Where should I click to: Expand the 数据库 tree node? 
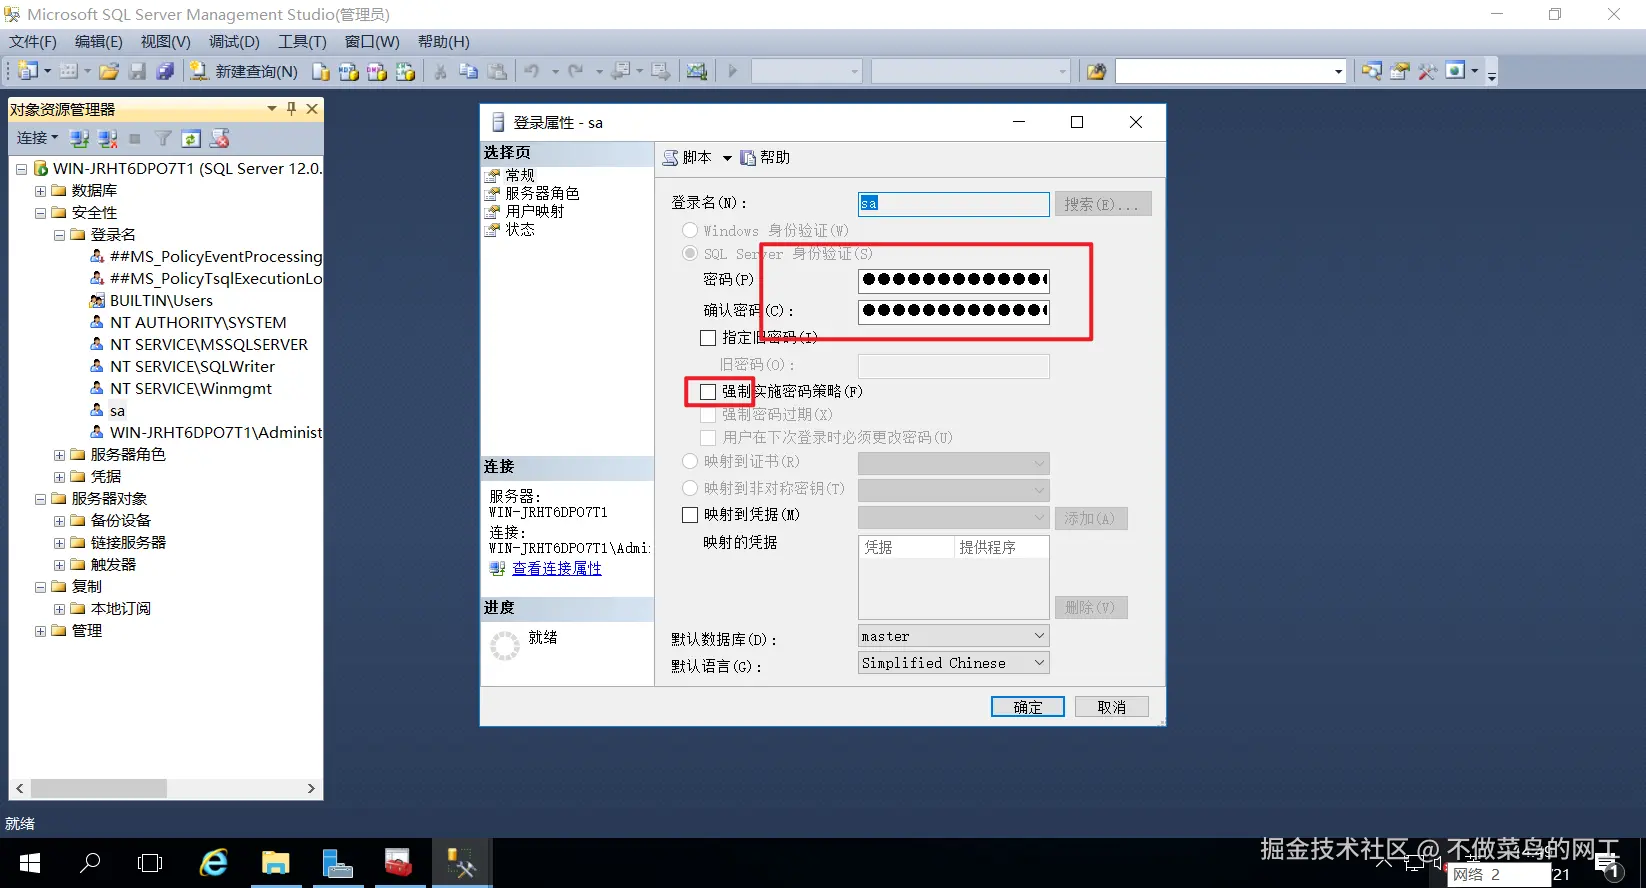click(40, 191)
